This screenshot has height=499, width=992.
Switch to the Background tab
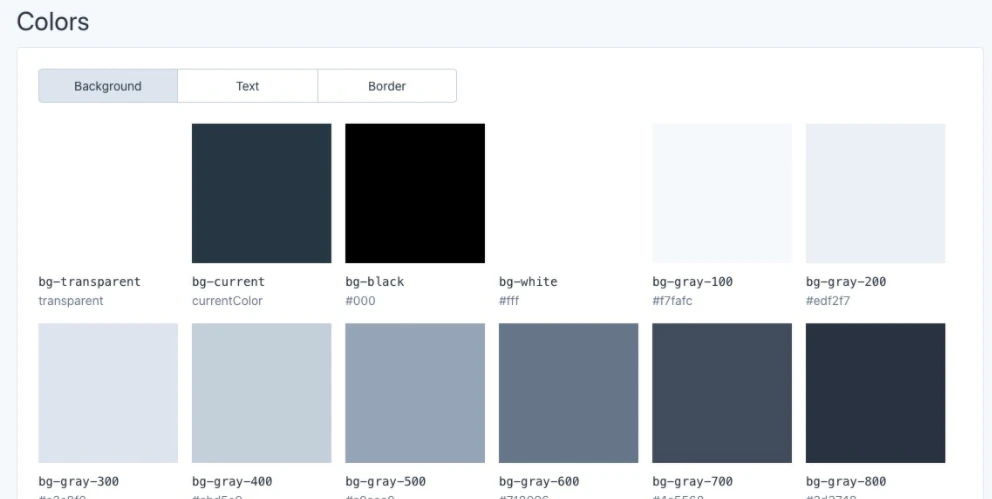point(108,86)
